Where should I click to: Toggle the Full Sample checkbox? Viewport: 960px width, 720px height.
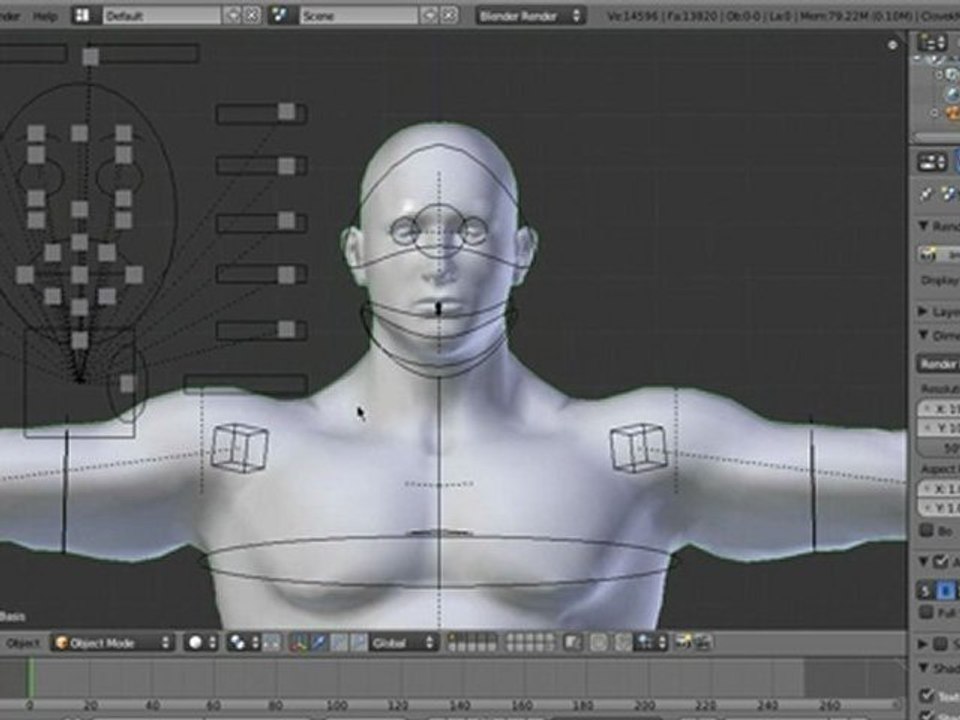927,612
